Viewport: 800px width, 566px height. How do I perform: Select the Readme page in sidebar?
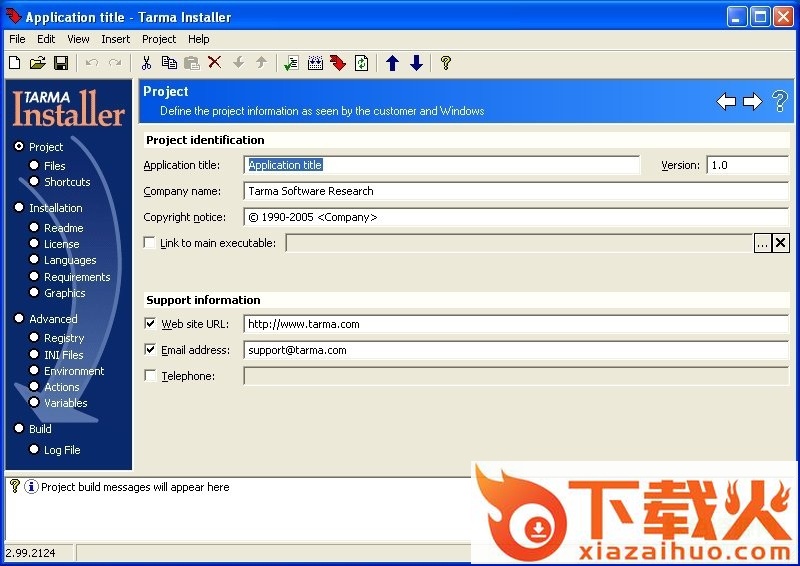(x=56, y=228)
